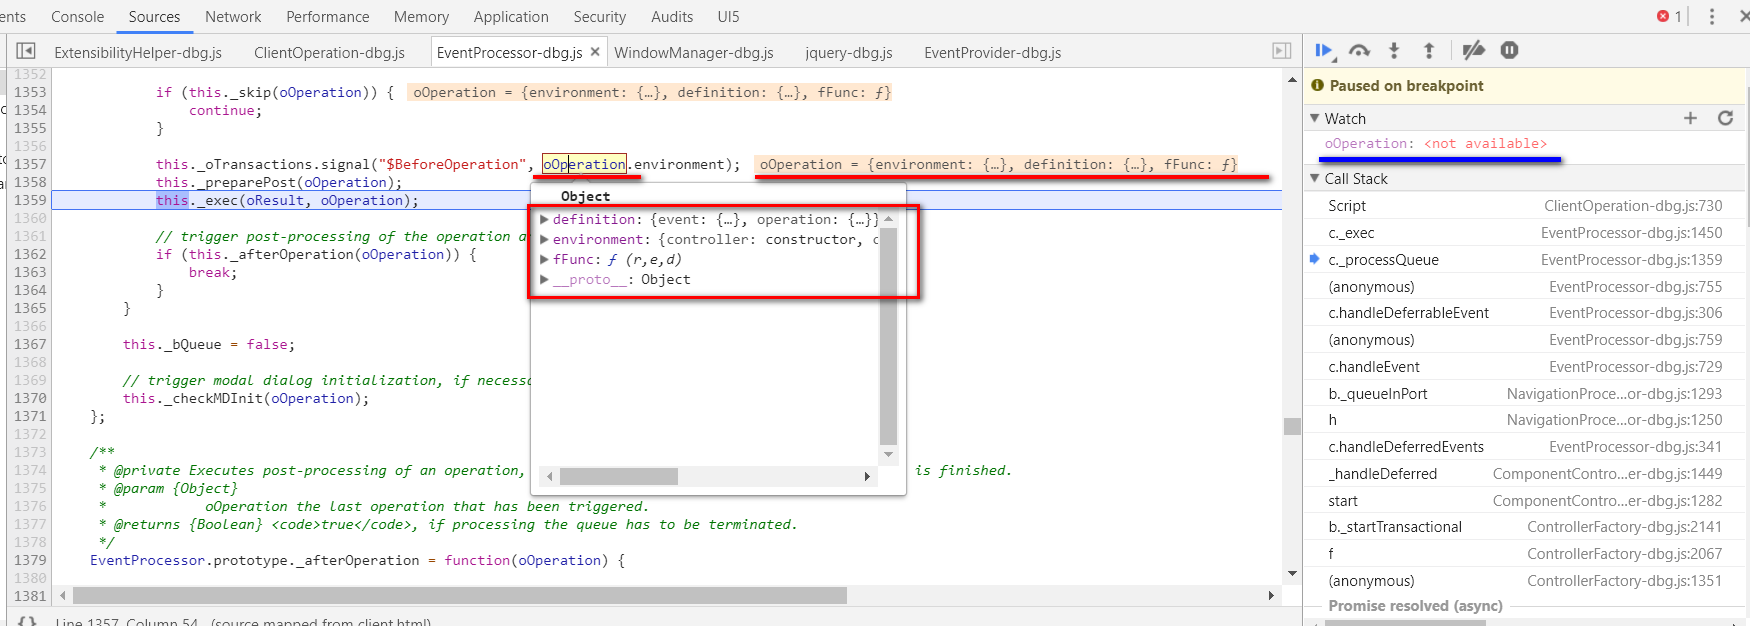Expand the definition property
Viewport: 1750px width, 626px height.
click(545, 219)
